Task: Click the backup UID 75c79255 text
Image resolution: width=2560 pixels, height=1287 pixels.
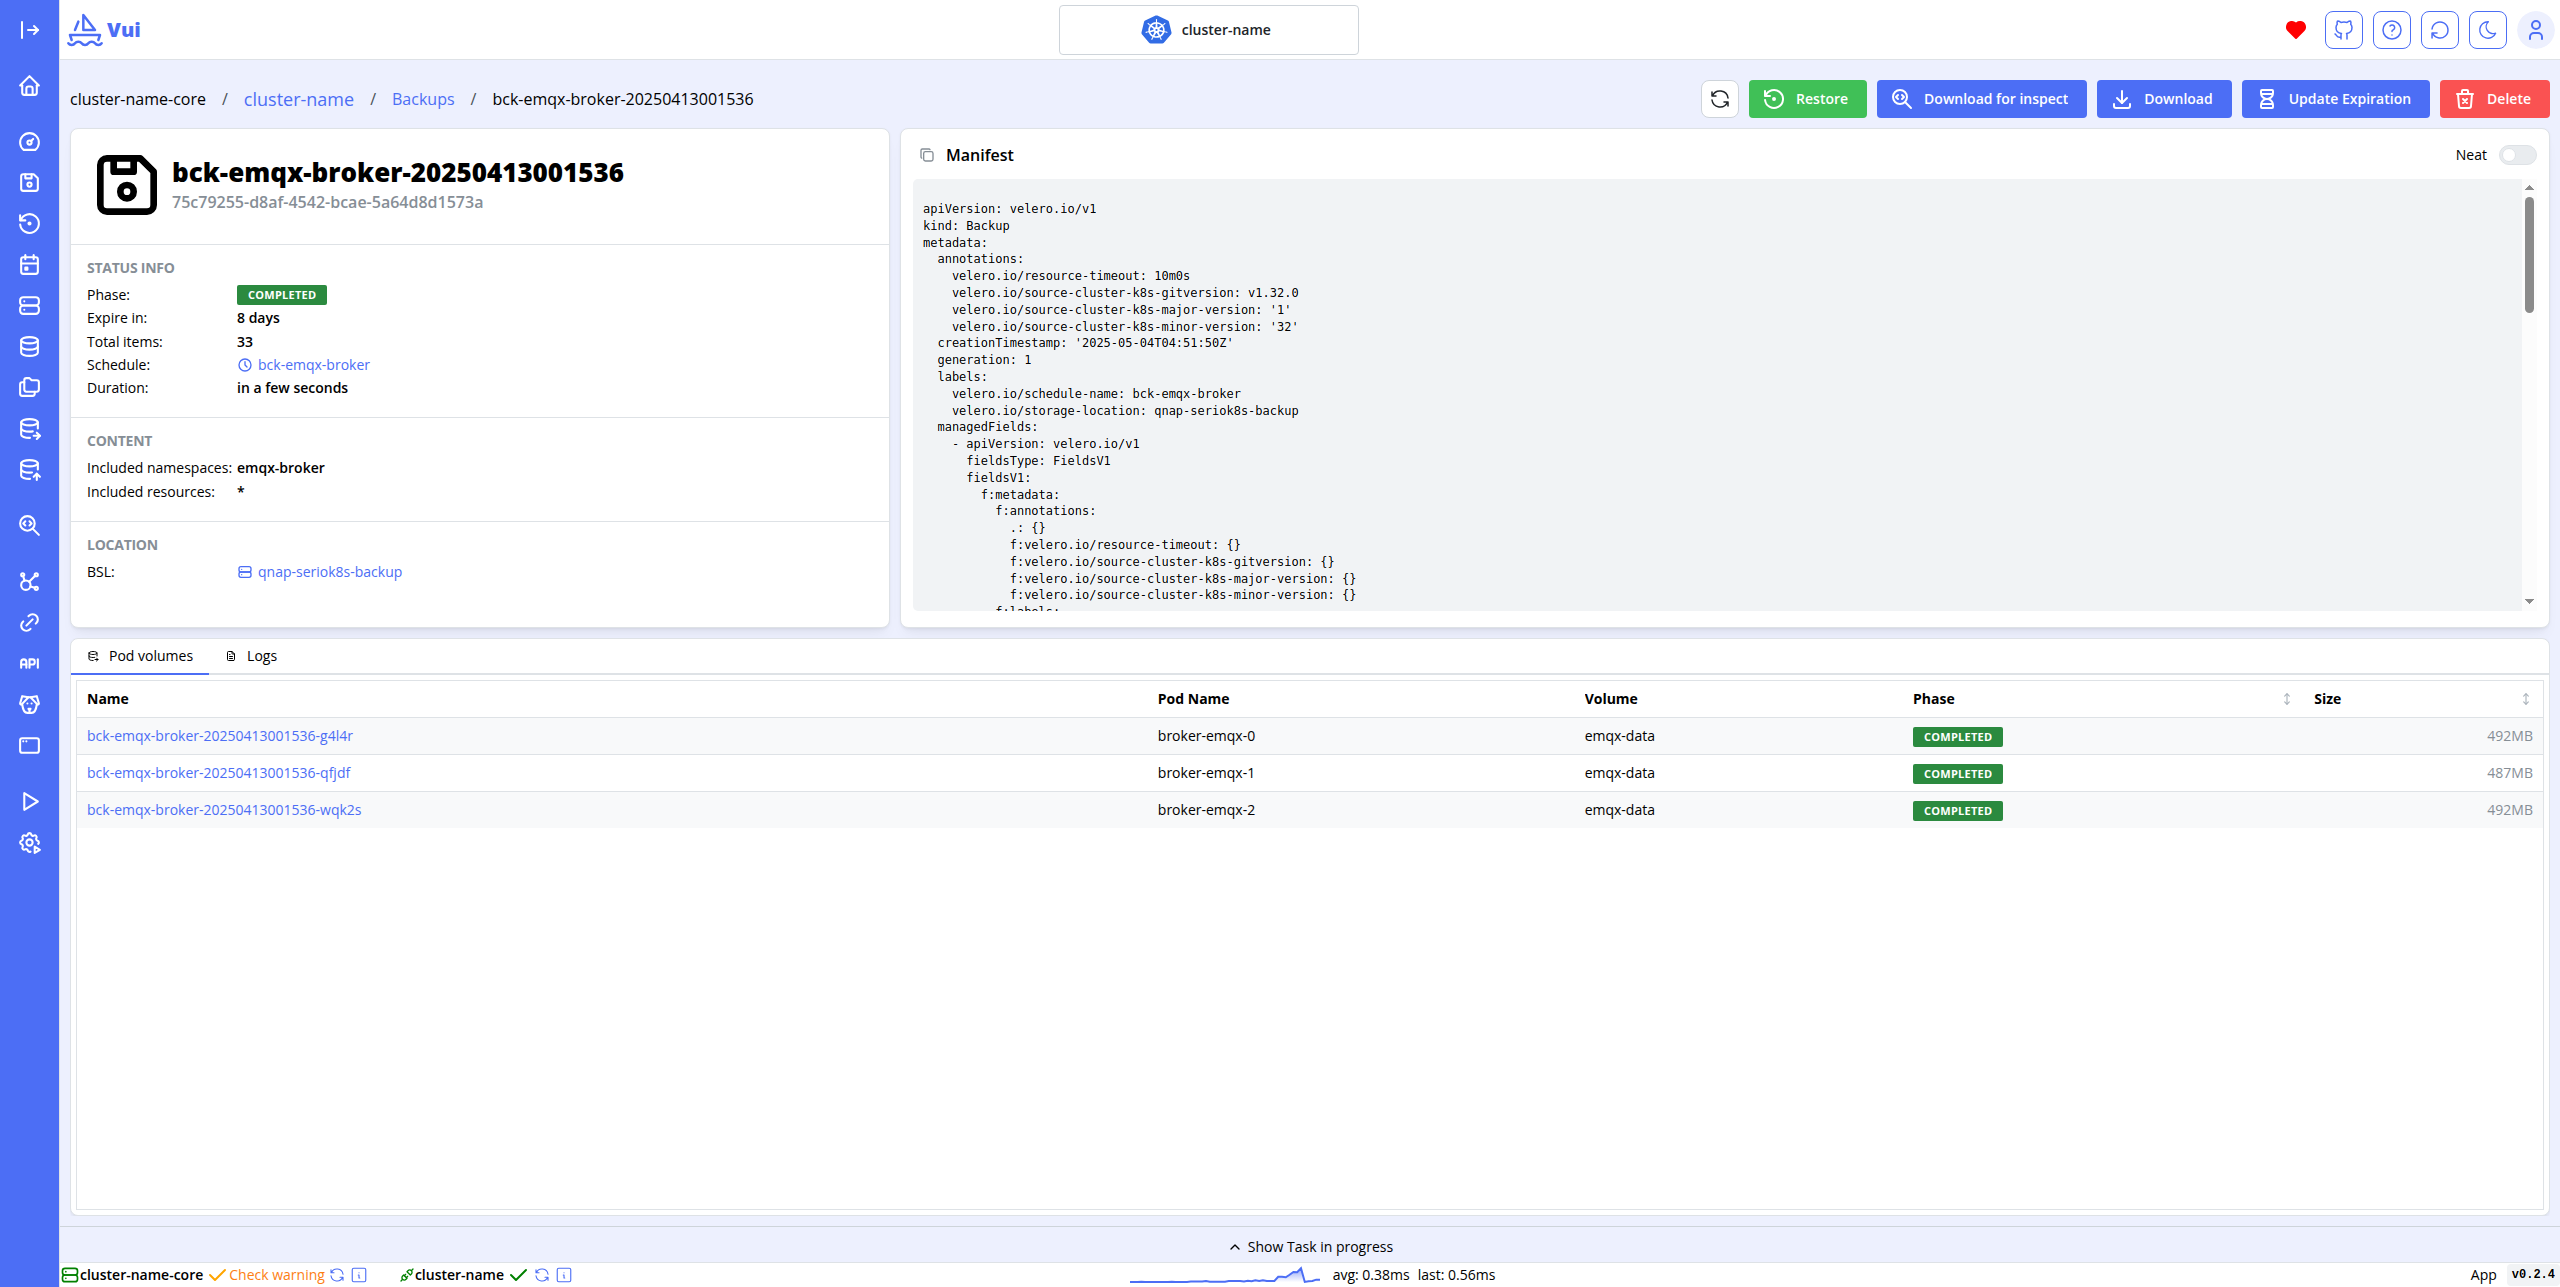Action: click(327, 202)
